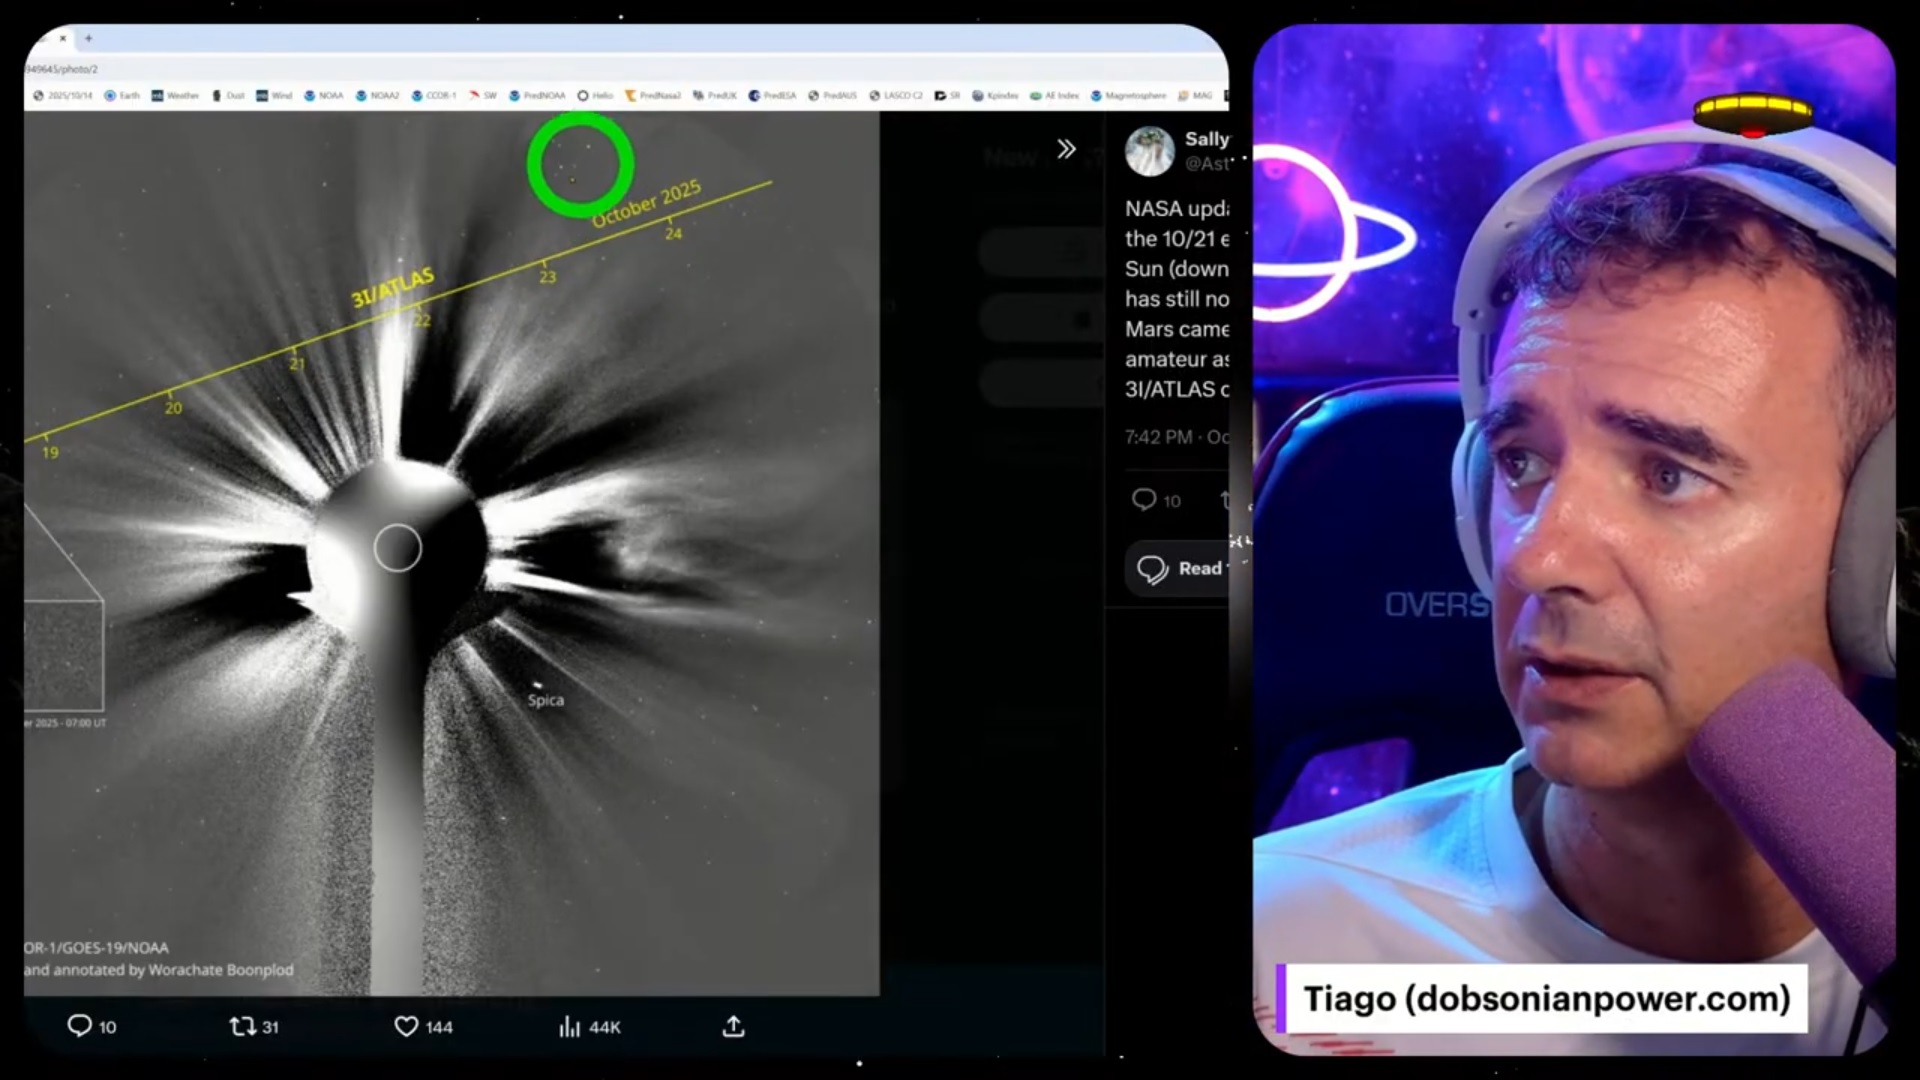Viewport: 1920px width, 1080px height.
Task: Open the PredNOAA bookmark
Action: [x=538, y=96]
